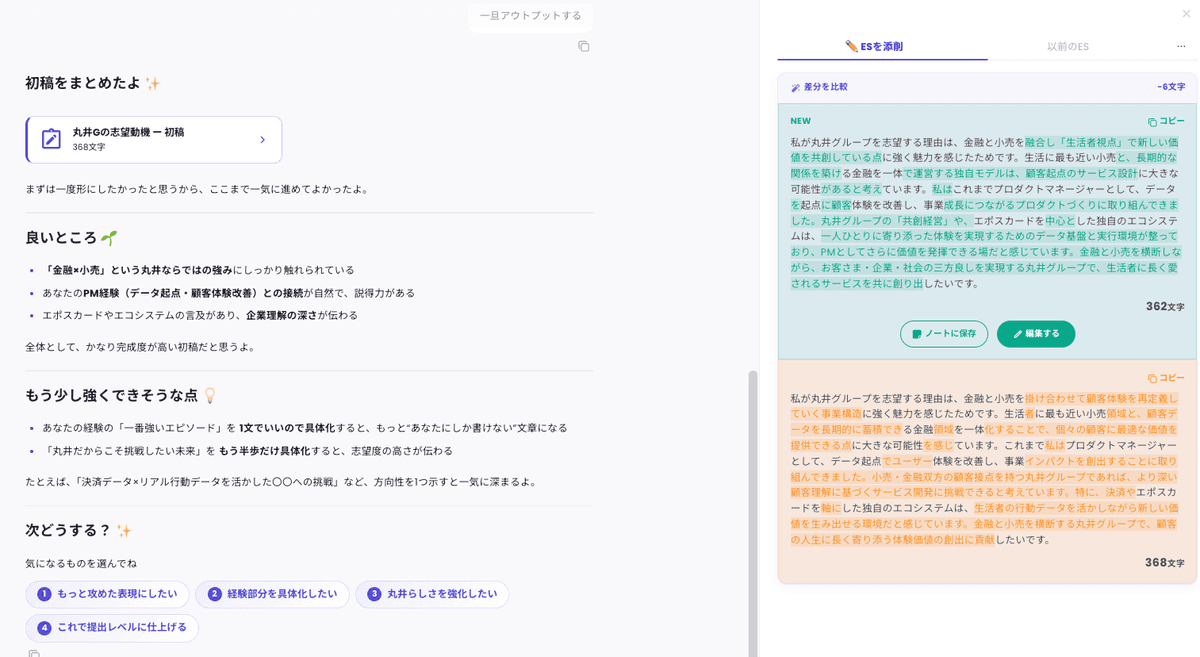Click the magic wand icon beside 差分を比較
This screenshot has width=1200, height=657.
point(795,87)
